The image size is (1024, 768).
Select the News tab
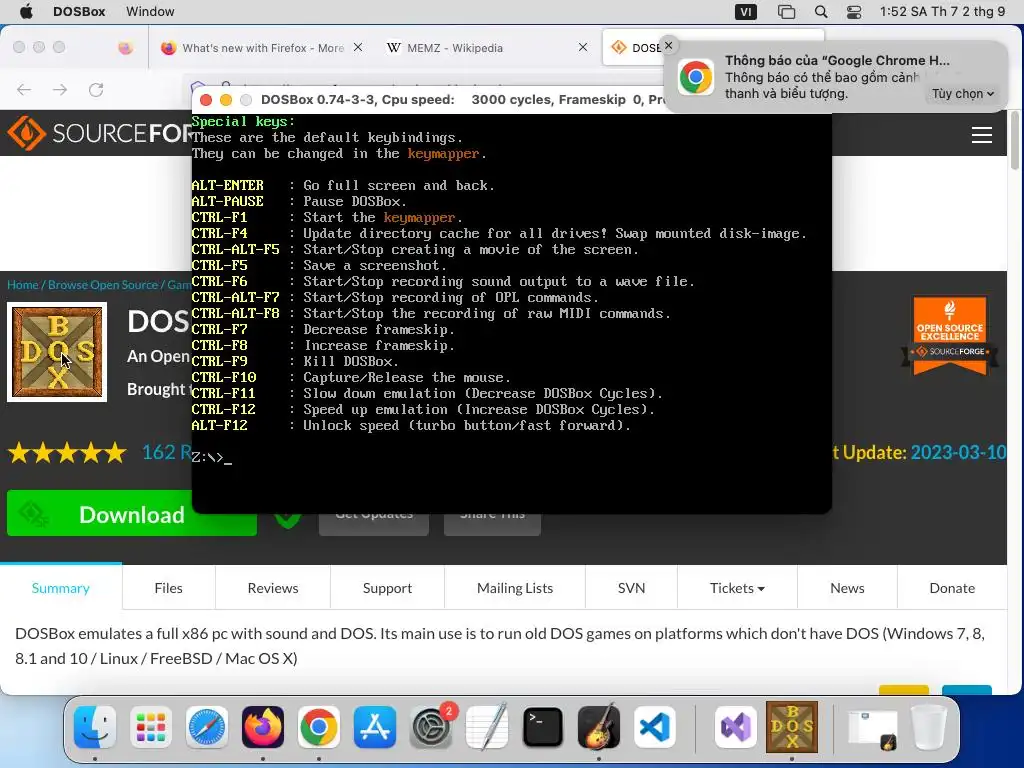pos(847,588)
